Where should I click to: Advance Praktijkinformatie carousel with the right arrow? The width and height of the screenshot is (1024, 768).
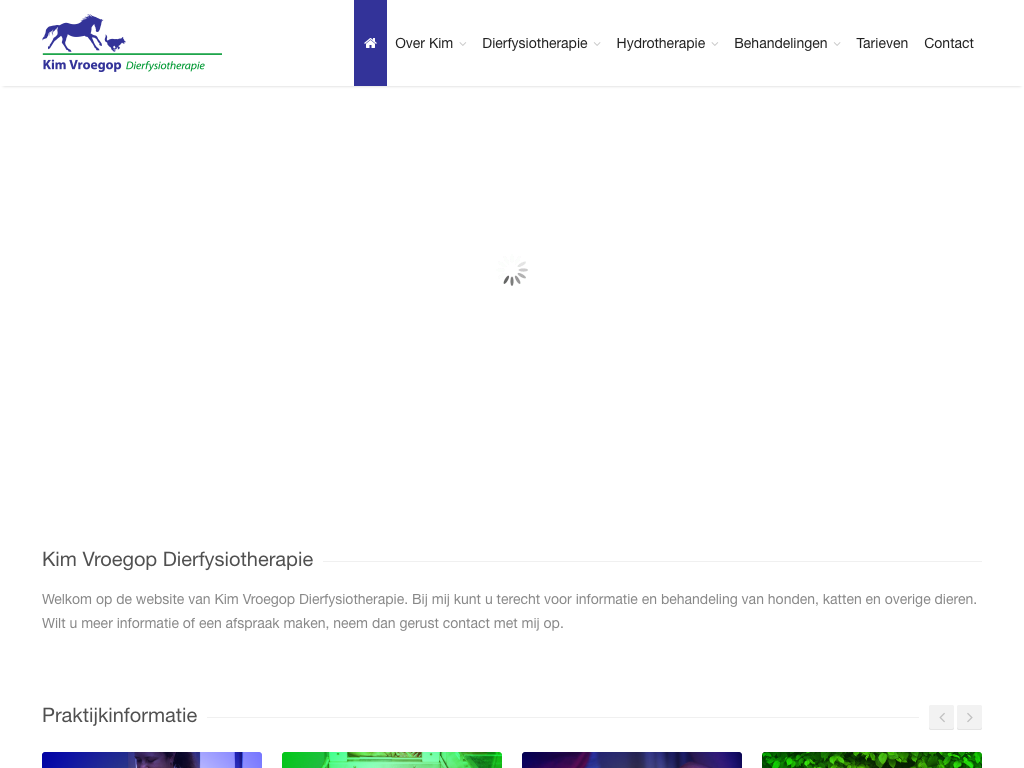969,717
